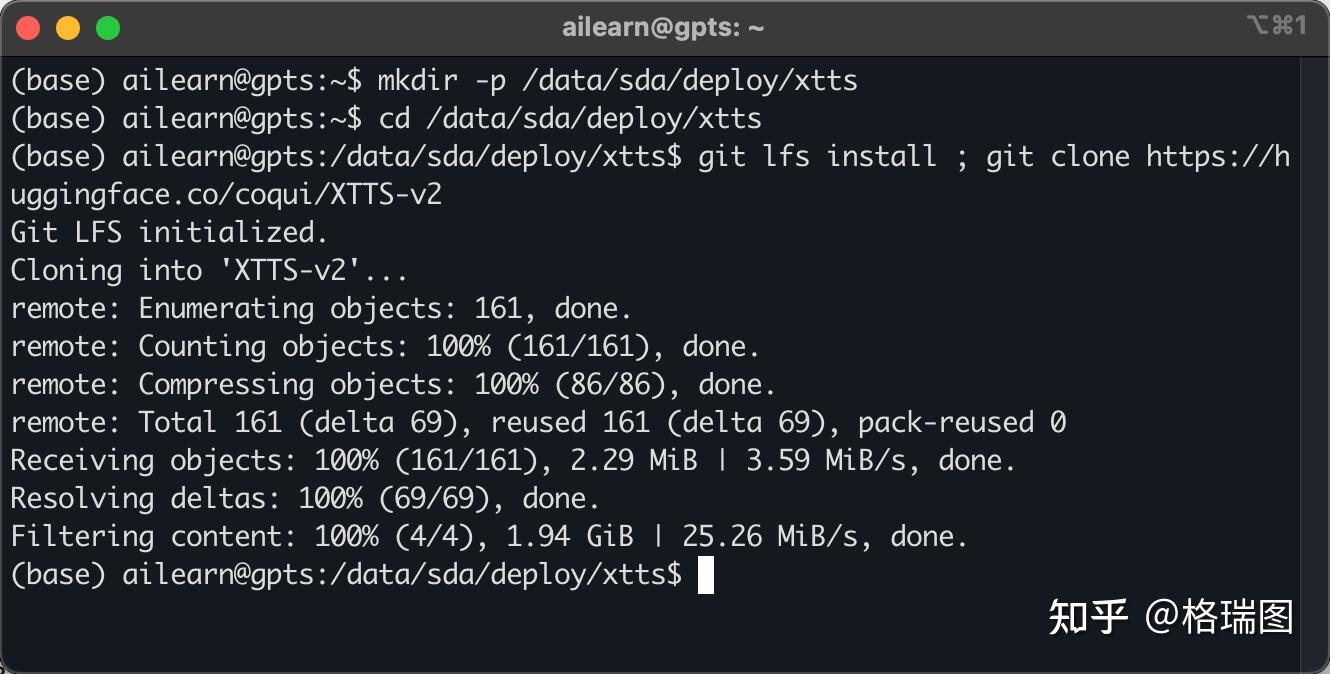Minimize the terminal using the yellow button

click(67, 28)
